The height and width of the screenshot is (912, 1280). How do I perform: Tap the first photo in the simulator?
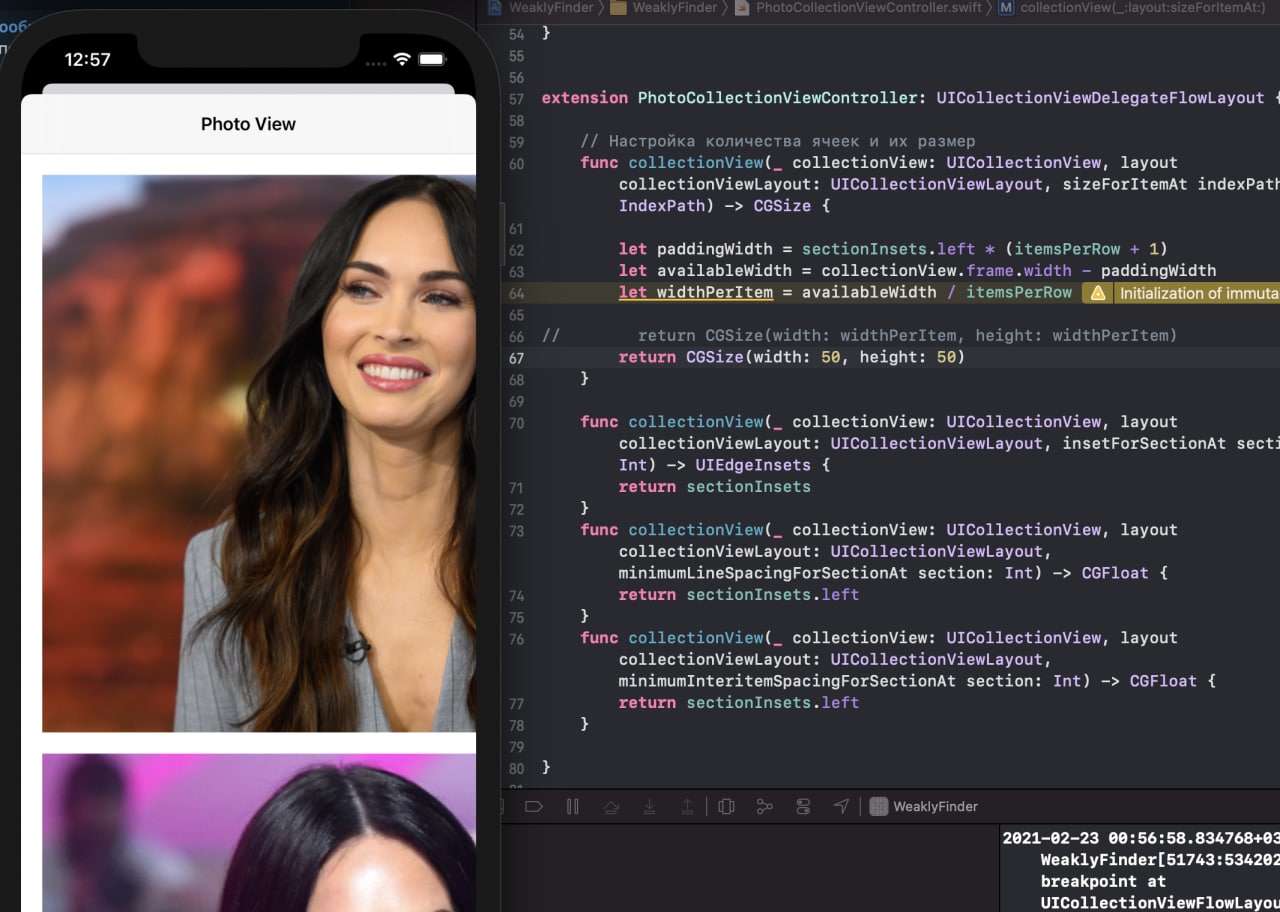(x=259, y=453)
